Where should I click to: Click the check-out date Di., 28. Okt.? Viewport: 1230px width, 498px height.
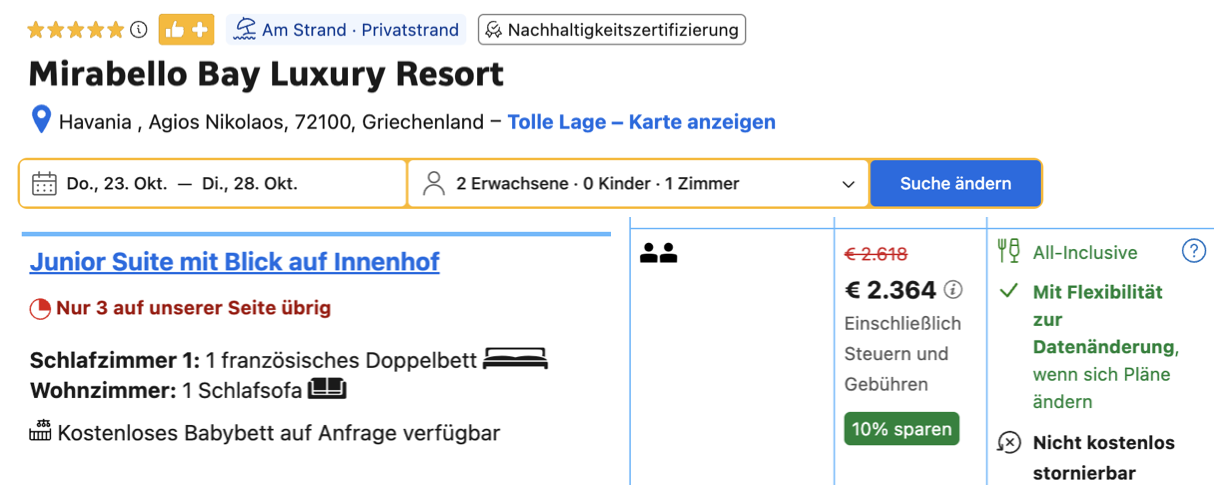click(x=250, y=184)
